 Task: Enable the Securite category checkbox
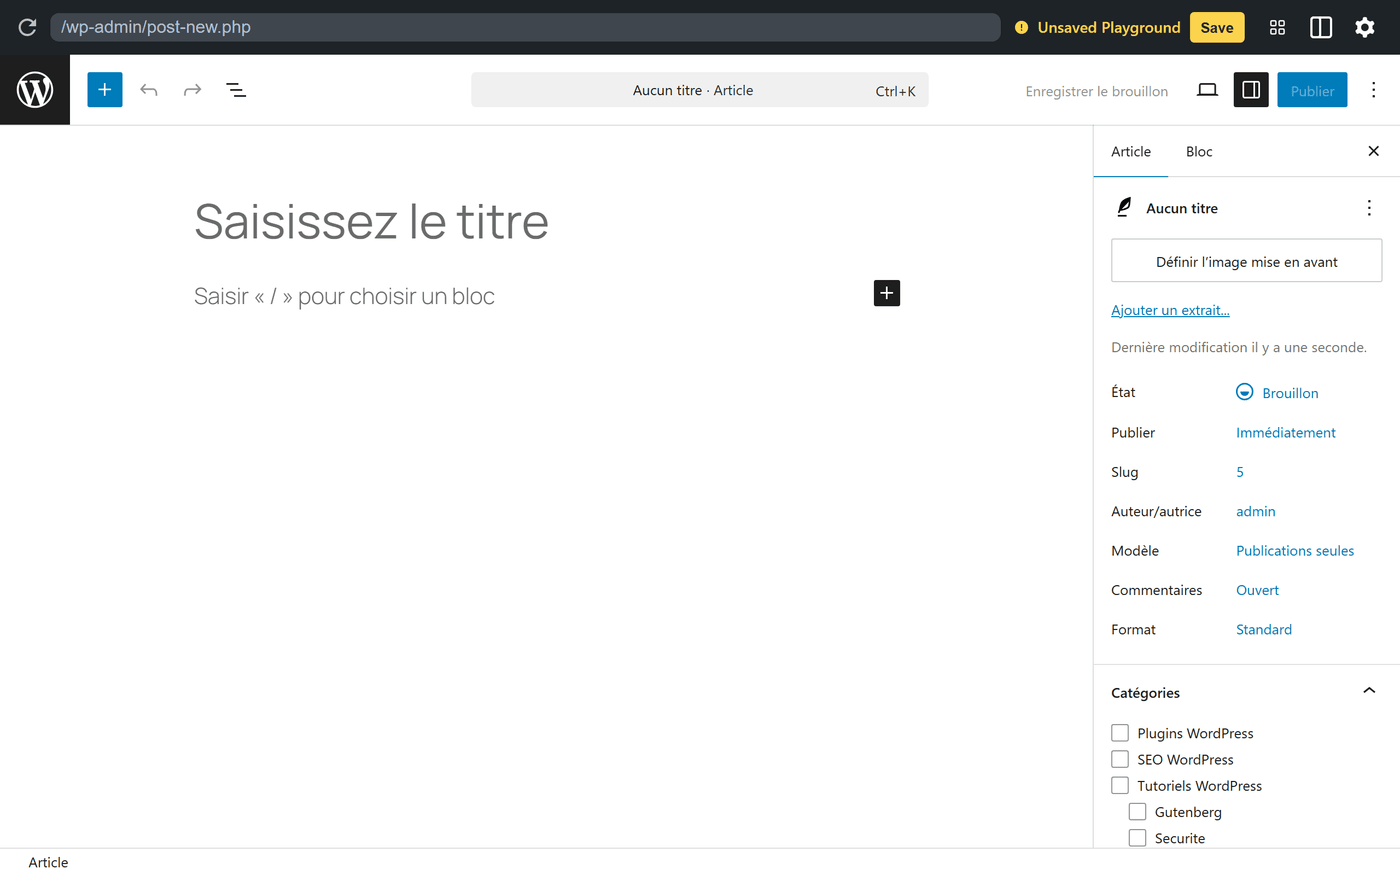(1136, 837)
